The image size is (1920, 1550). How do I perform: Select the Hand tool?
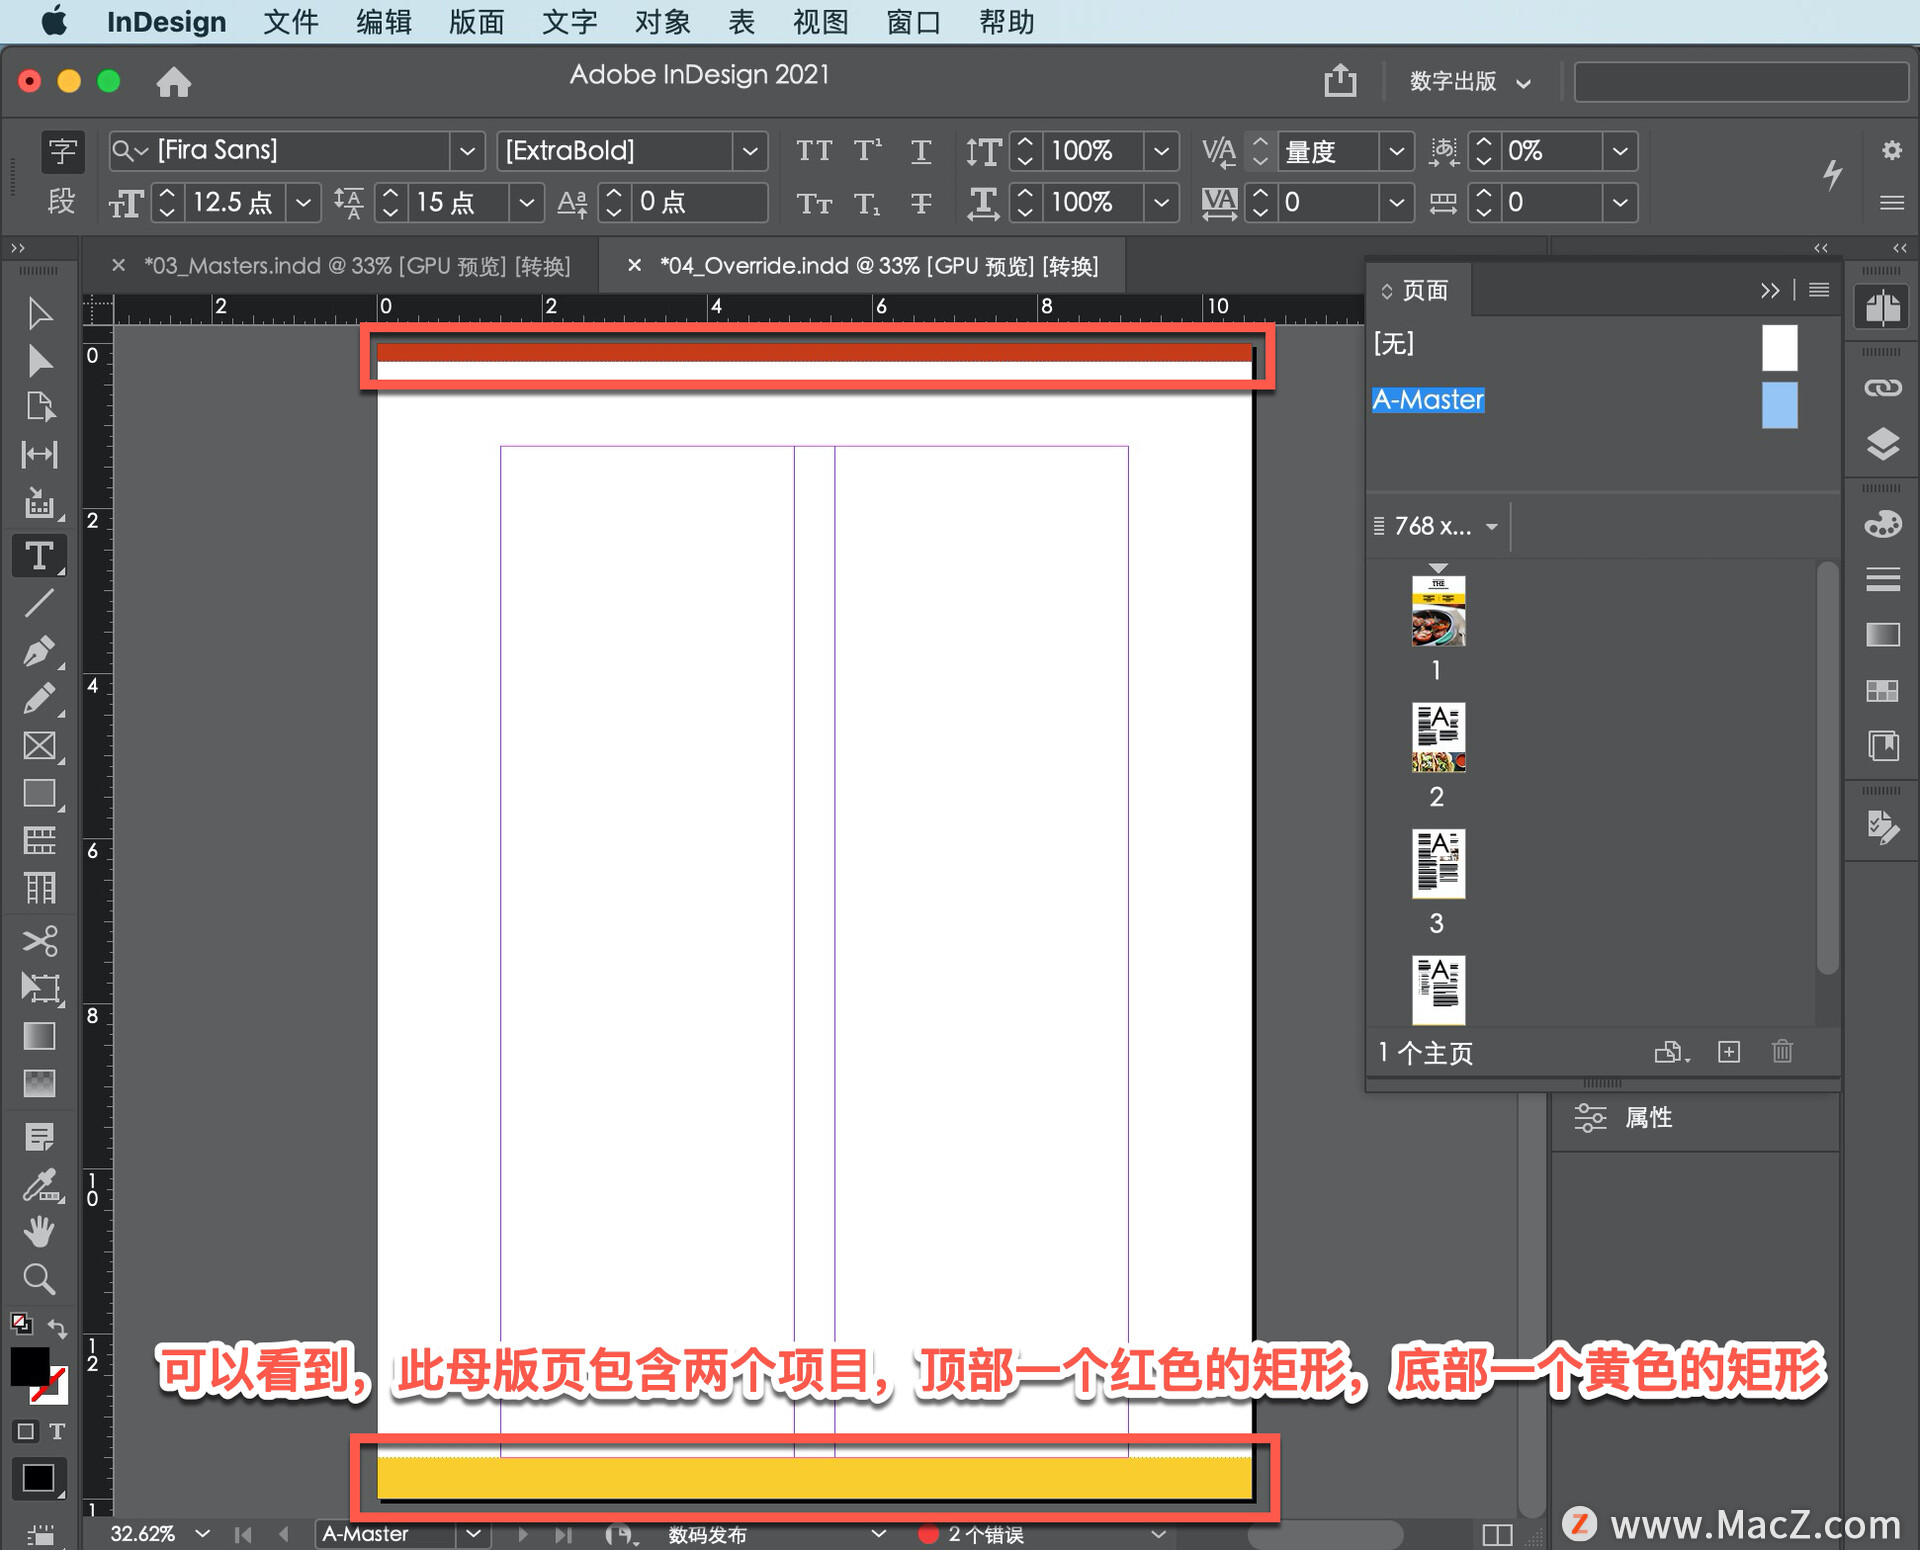click(39, 1232)
